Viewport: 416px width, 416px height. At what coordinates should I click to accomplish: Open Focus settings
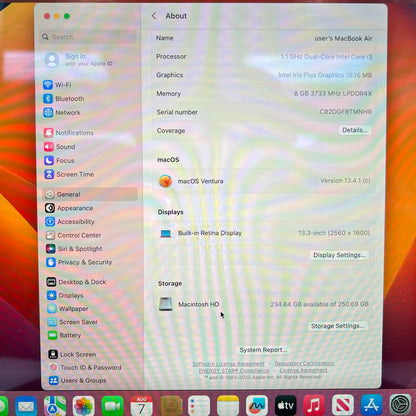59,161
